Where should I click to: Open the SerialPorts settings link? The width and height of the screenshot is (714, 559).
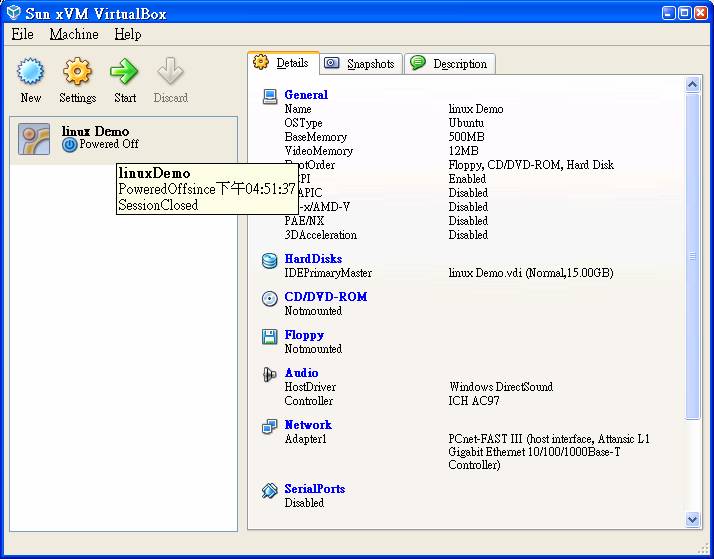point(315,488)
